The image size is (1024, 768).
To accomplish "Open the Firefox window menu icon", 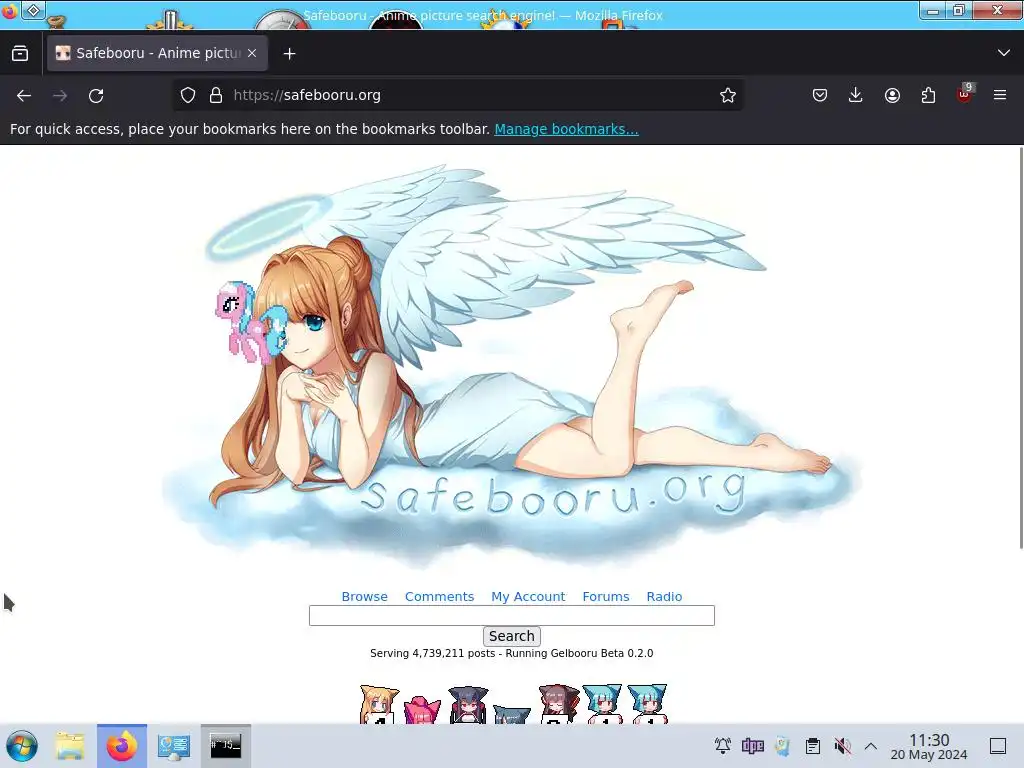I will tap(9, 11).
